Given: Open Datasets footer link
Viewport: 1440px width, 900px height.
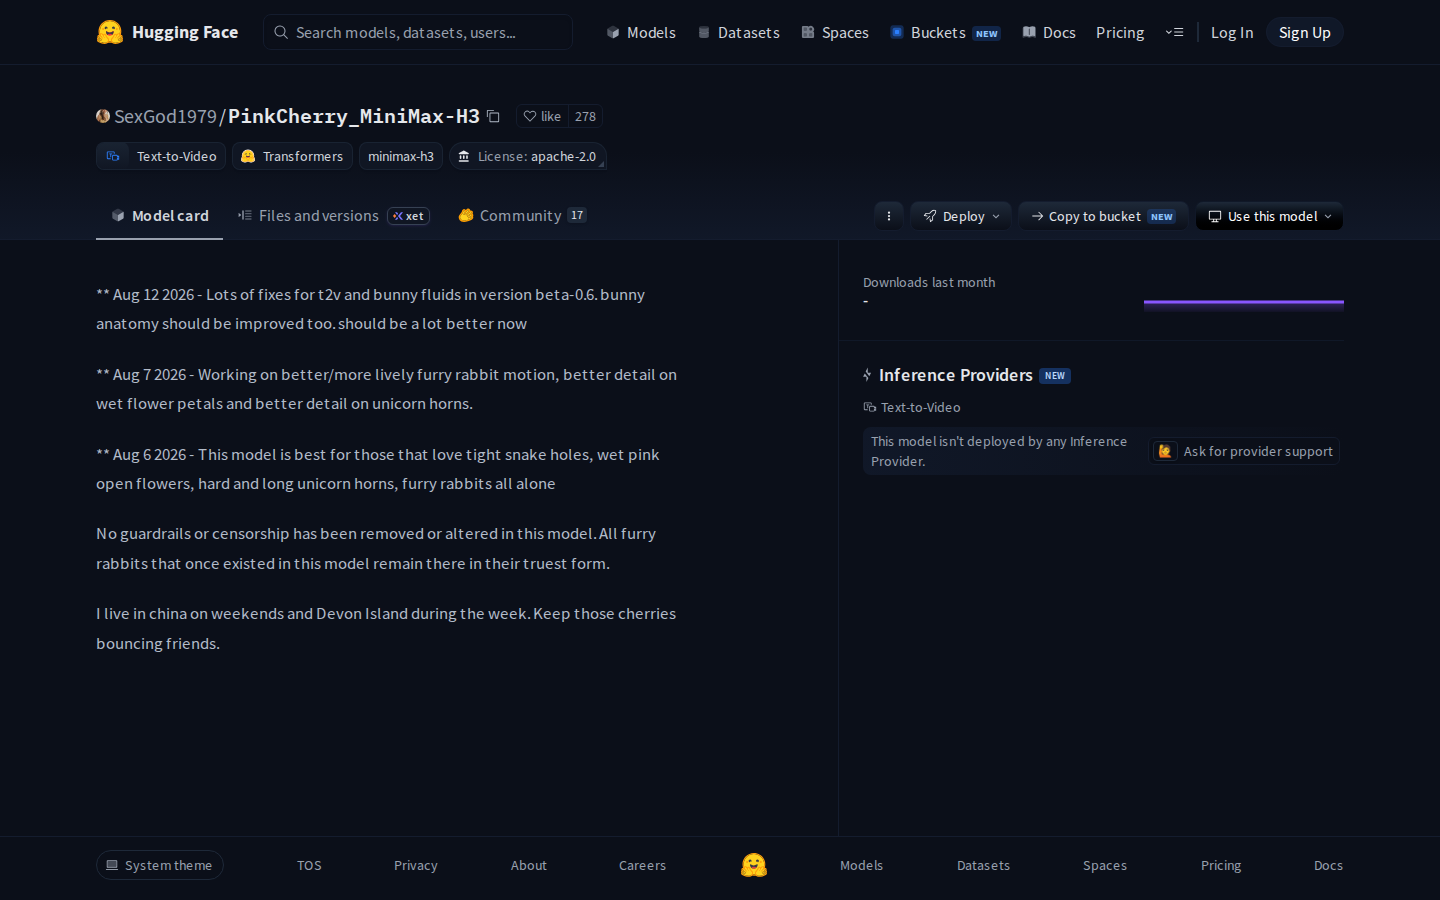Looking at the screenshot, I should pyautogui.click(x=983, y=865).
